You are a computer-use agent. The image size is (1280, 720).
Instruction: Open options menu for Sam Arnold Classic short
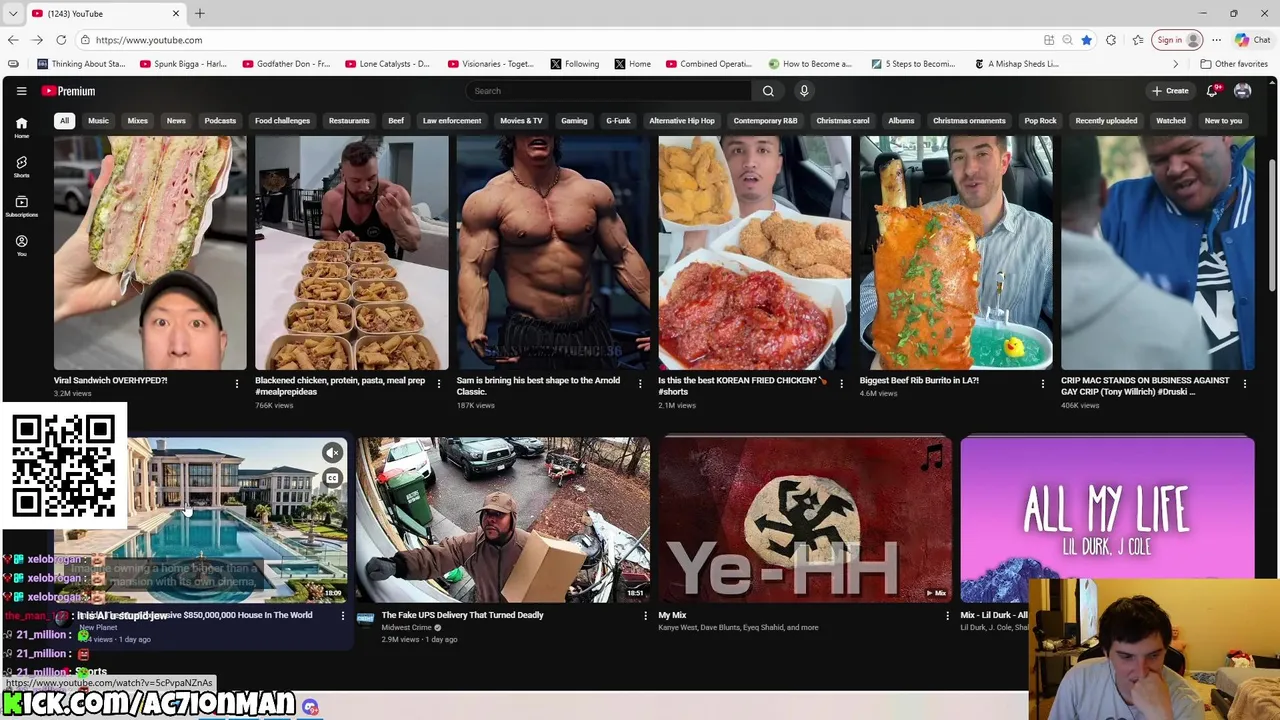(x=640, y=384)
